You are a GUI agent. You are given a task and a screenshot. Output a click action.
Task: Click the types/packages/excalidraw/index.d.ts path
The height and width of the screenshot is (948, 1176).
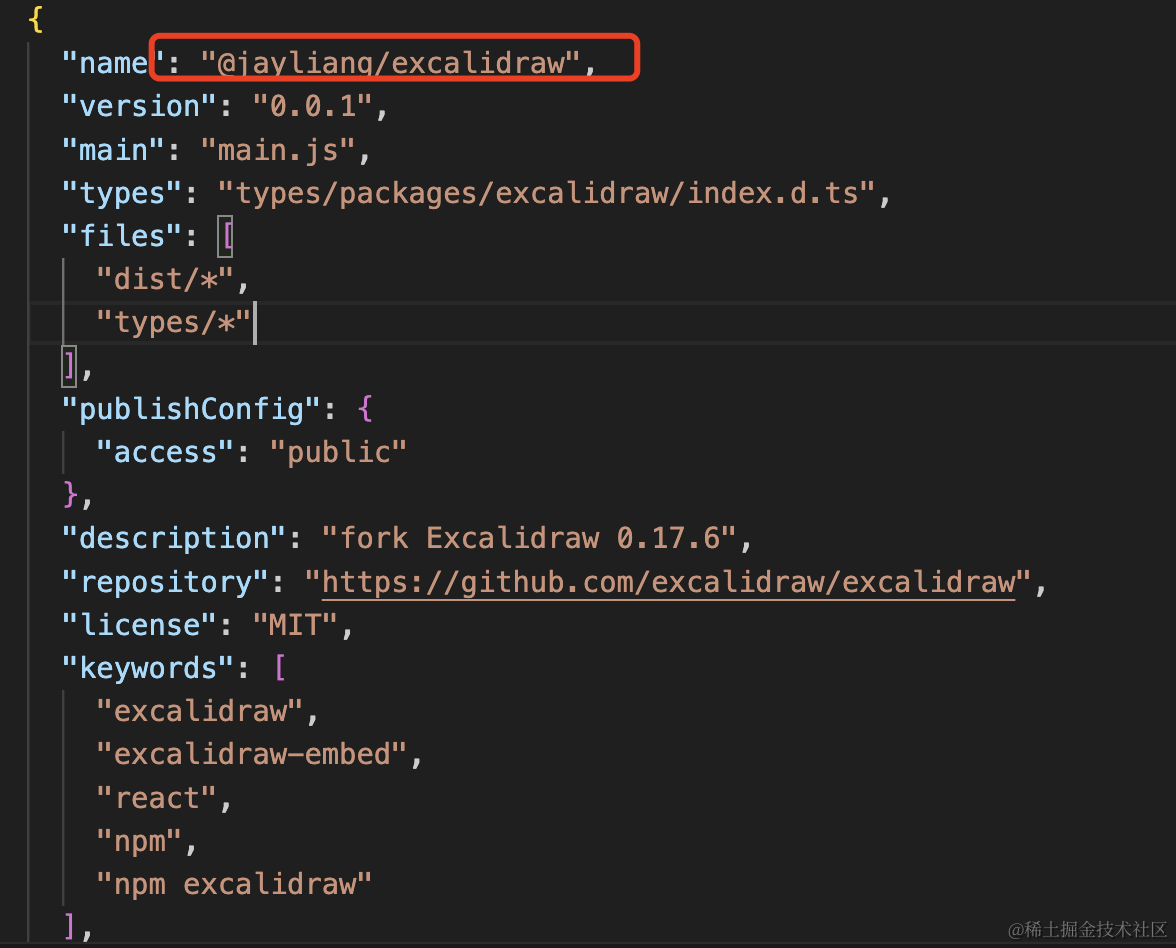click(547, 194)
